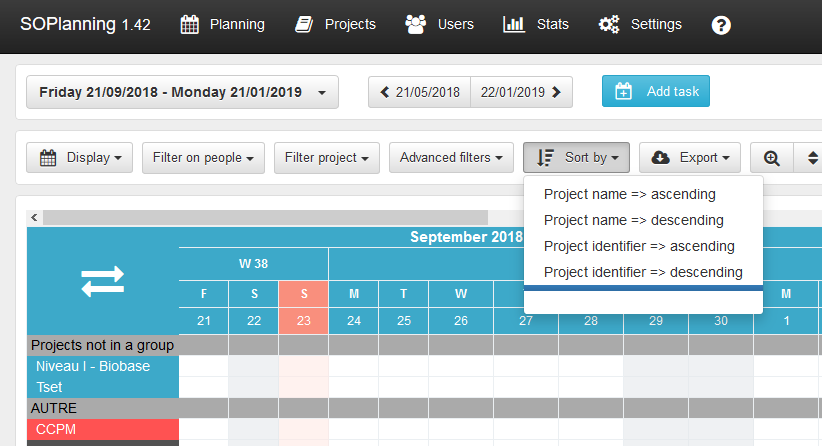Image resolution: width=822 pixels, height=446 pixels.
Task: Select Project name ascending sort option
Action: (629, 194)
